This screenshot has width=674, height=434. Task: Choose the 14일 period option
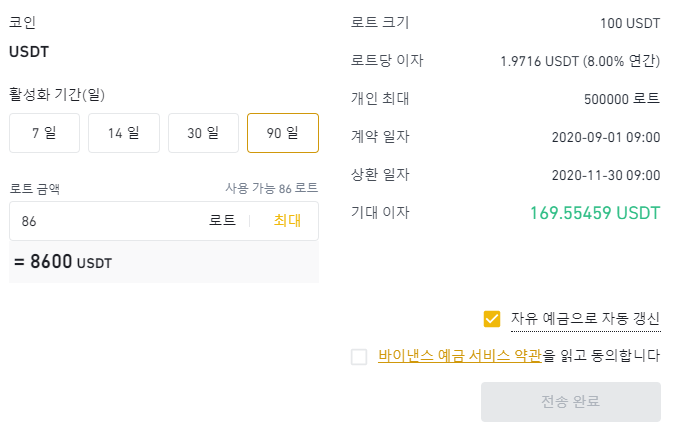(124, 133)
